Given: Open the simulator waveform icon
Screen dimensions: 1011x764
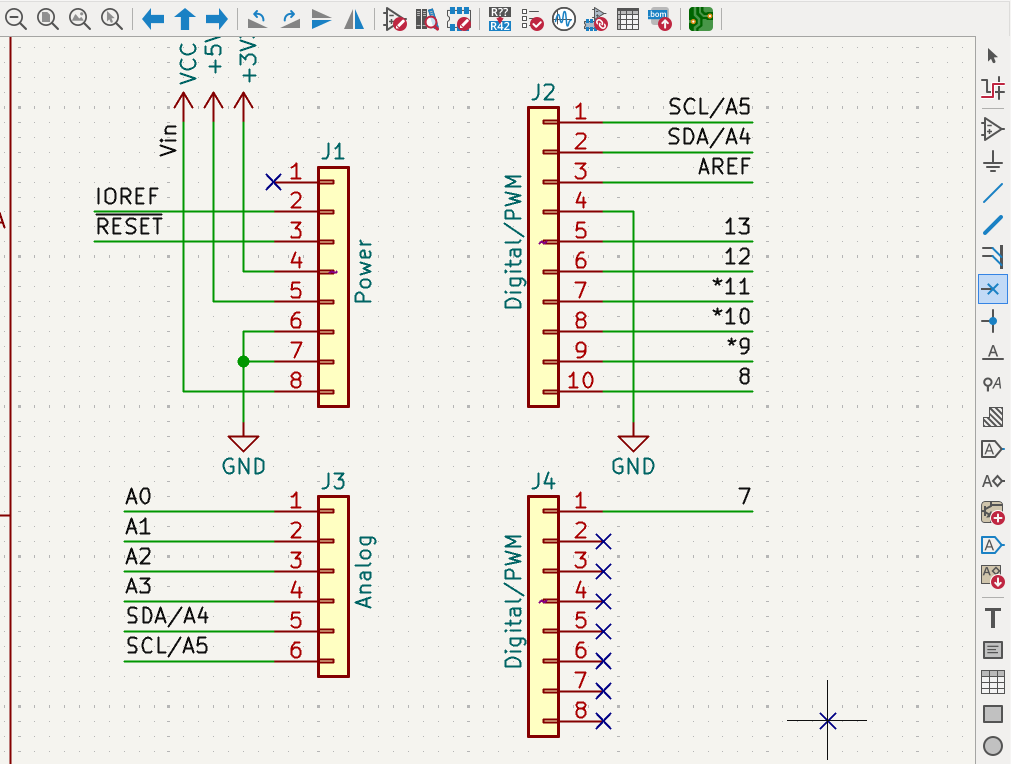Looking at the screenshot, I should coord(563,18).
